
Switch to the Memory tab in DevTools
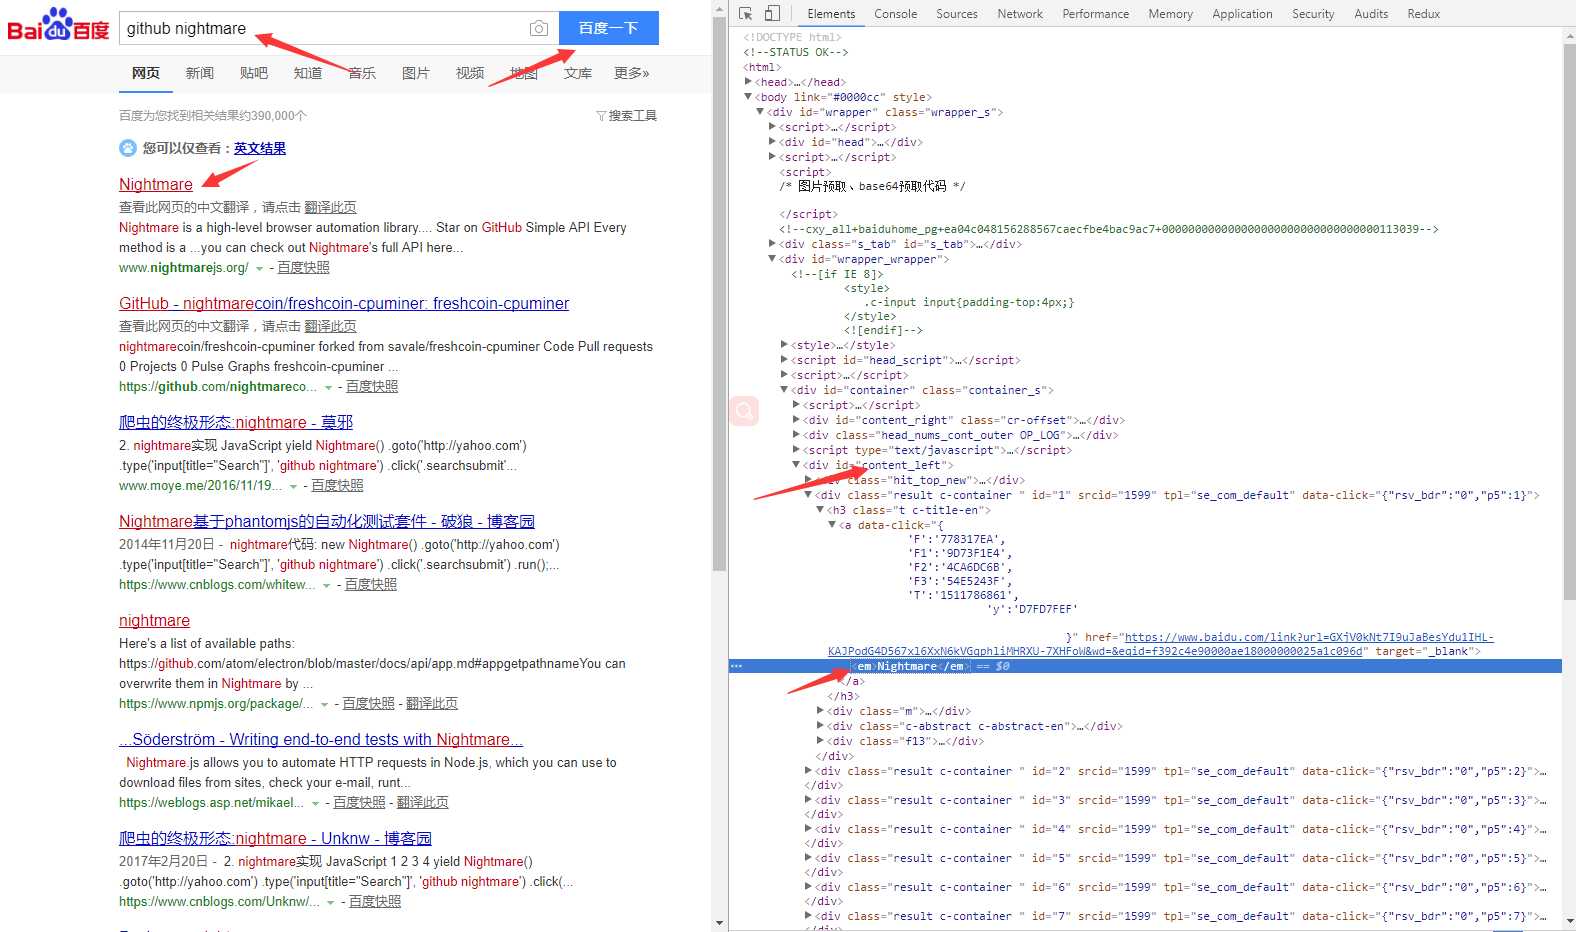[x=1171, y=14]
